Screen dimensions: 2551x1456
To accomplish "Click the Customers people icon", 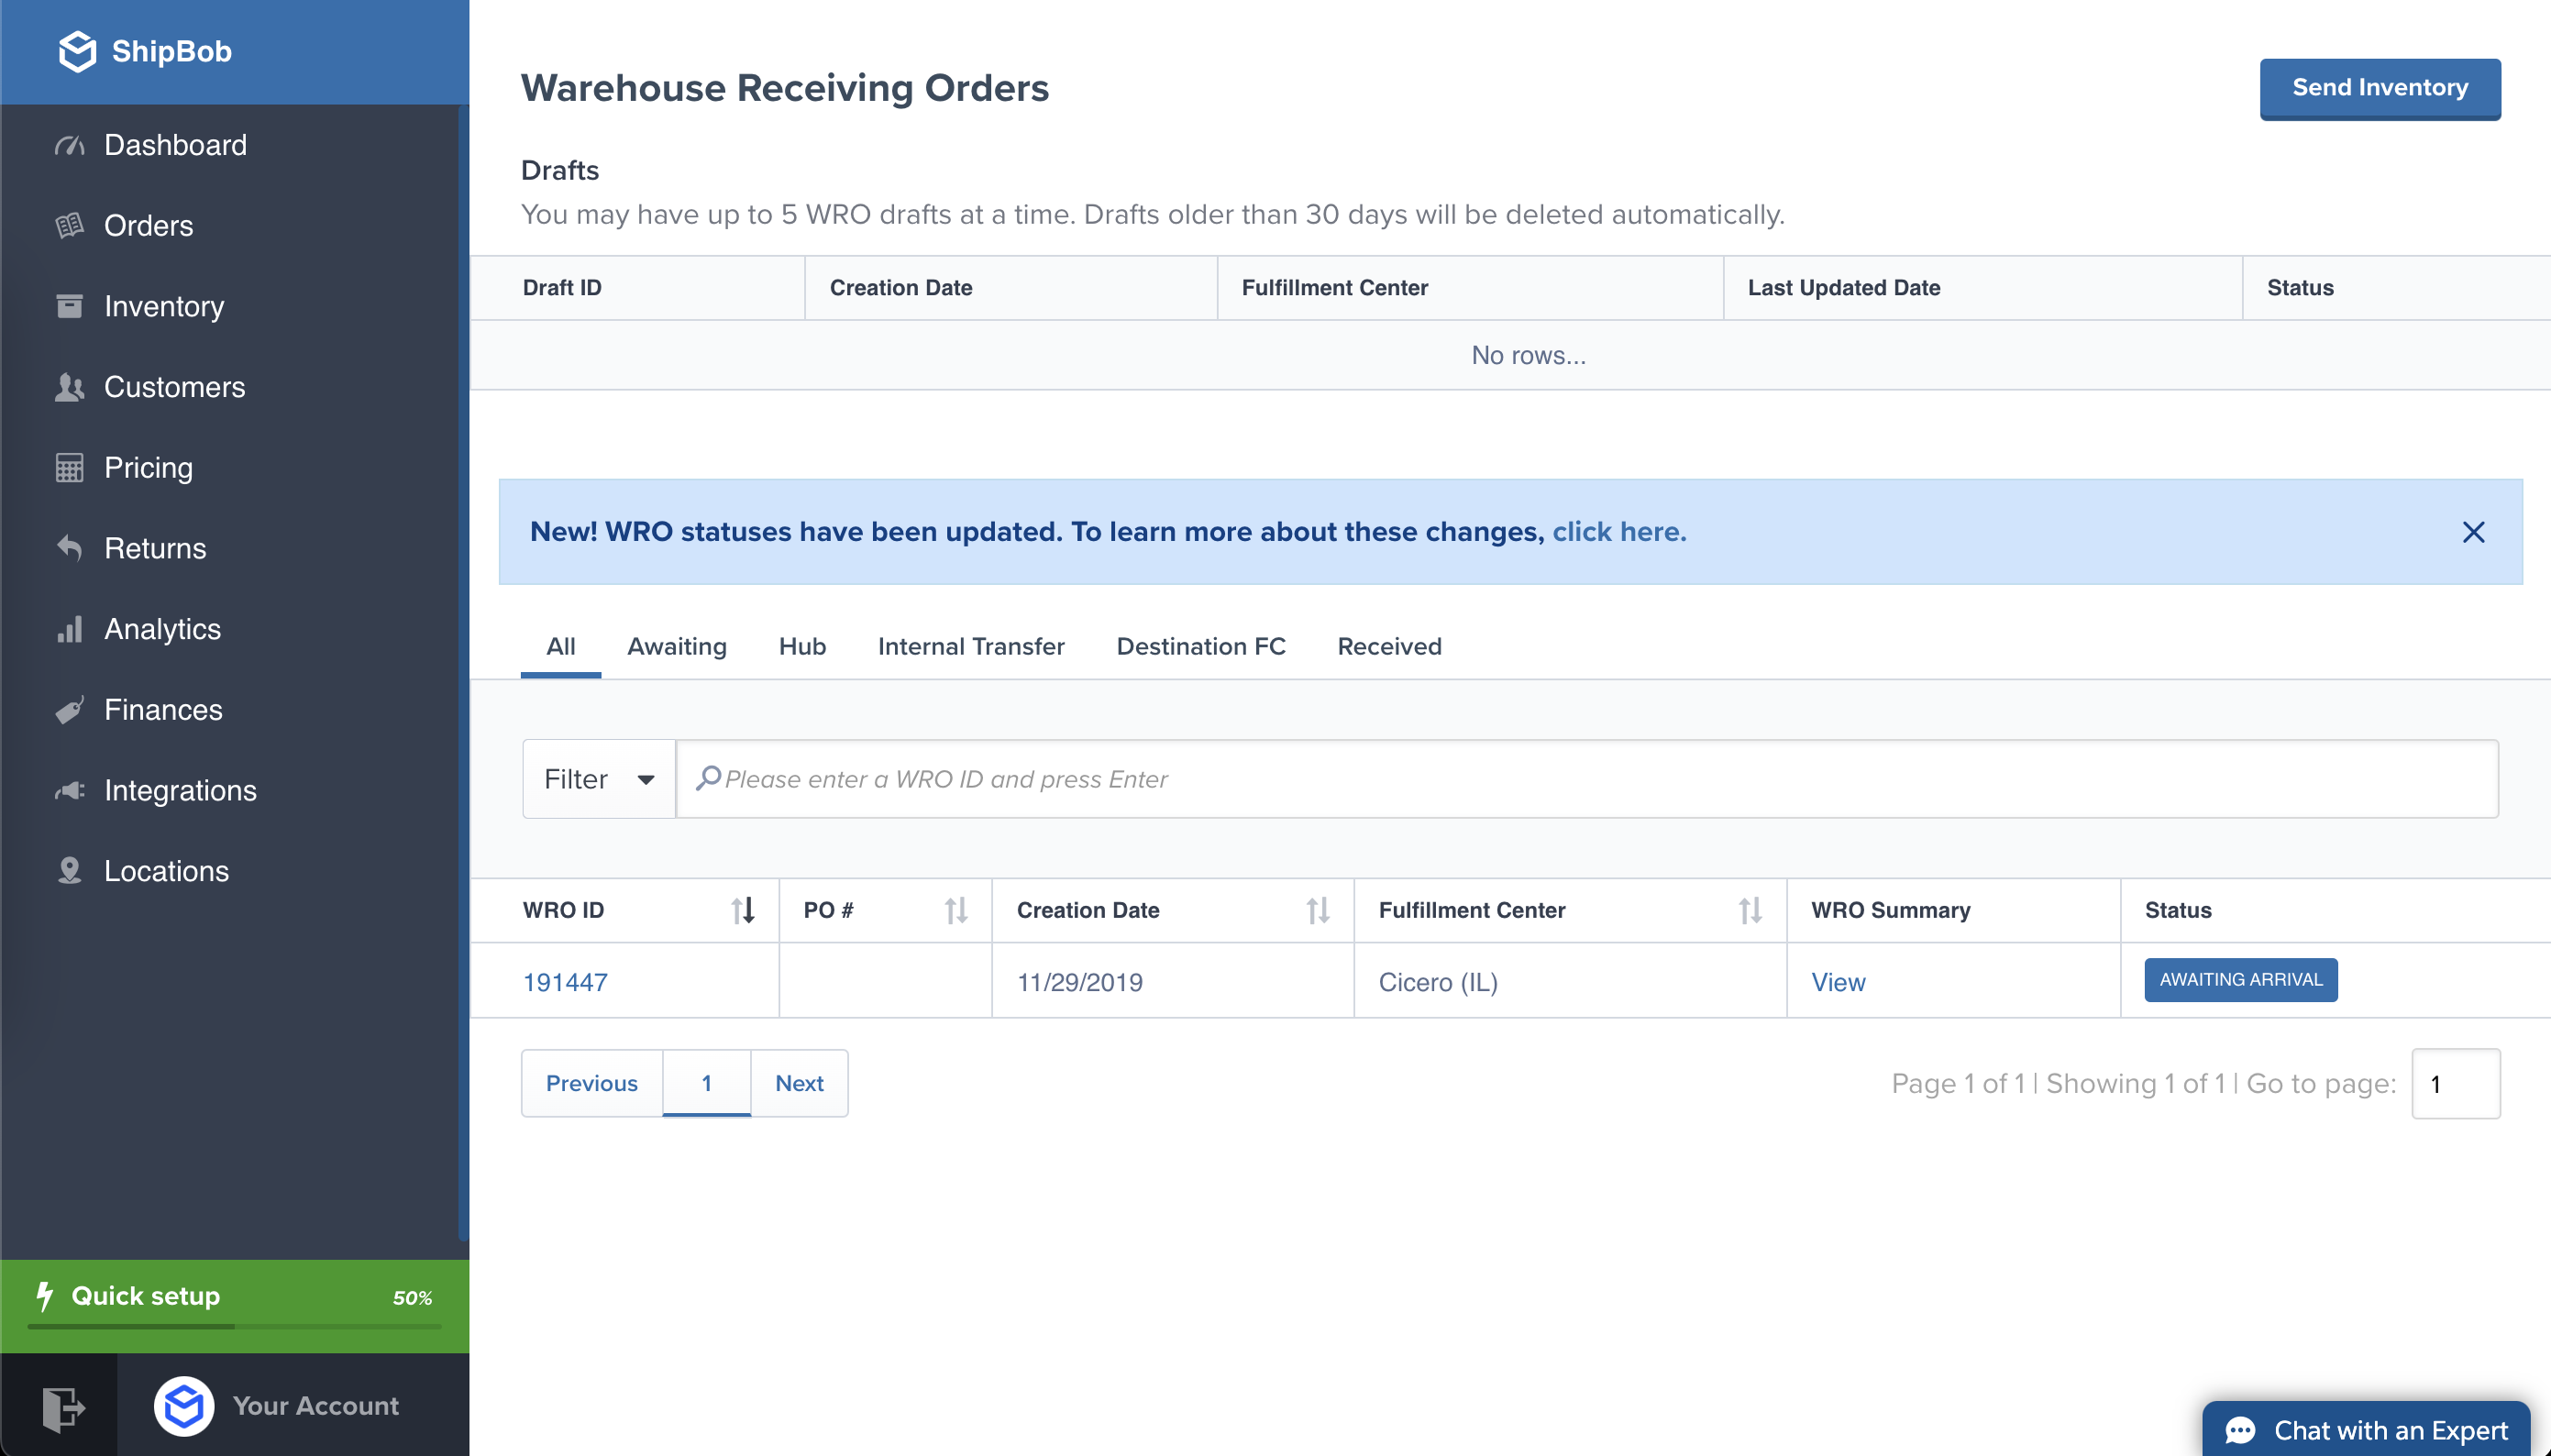I will point(69,387).
